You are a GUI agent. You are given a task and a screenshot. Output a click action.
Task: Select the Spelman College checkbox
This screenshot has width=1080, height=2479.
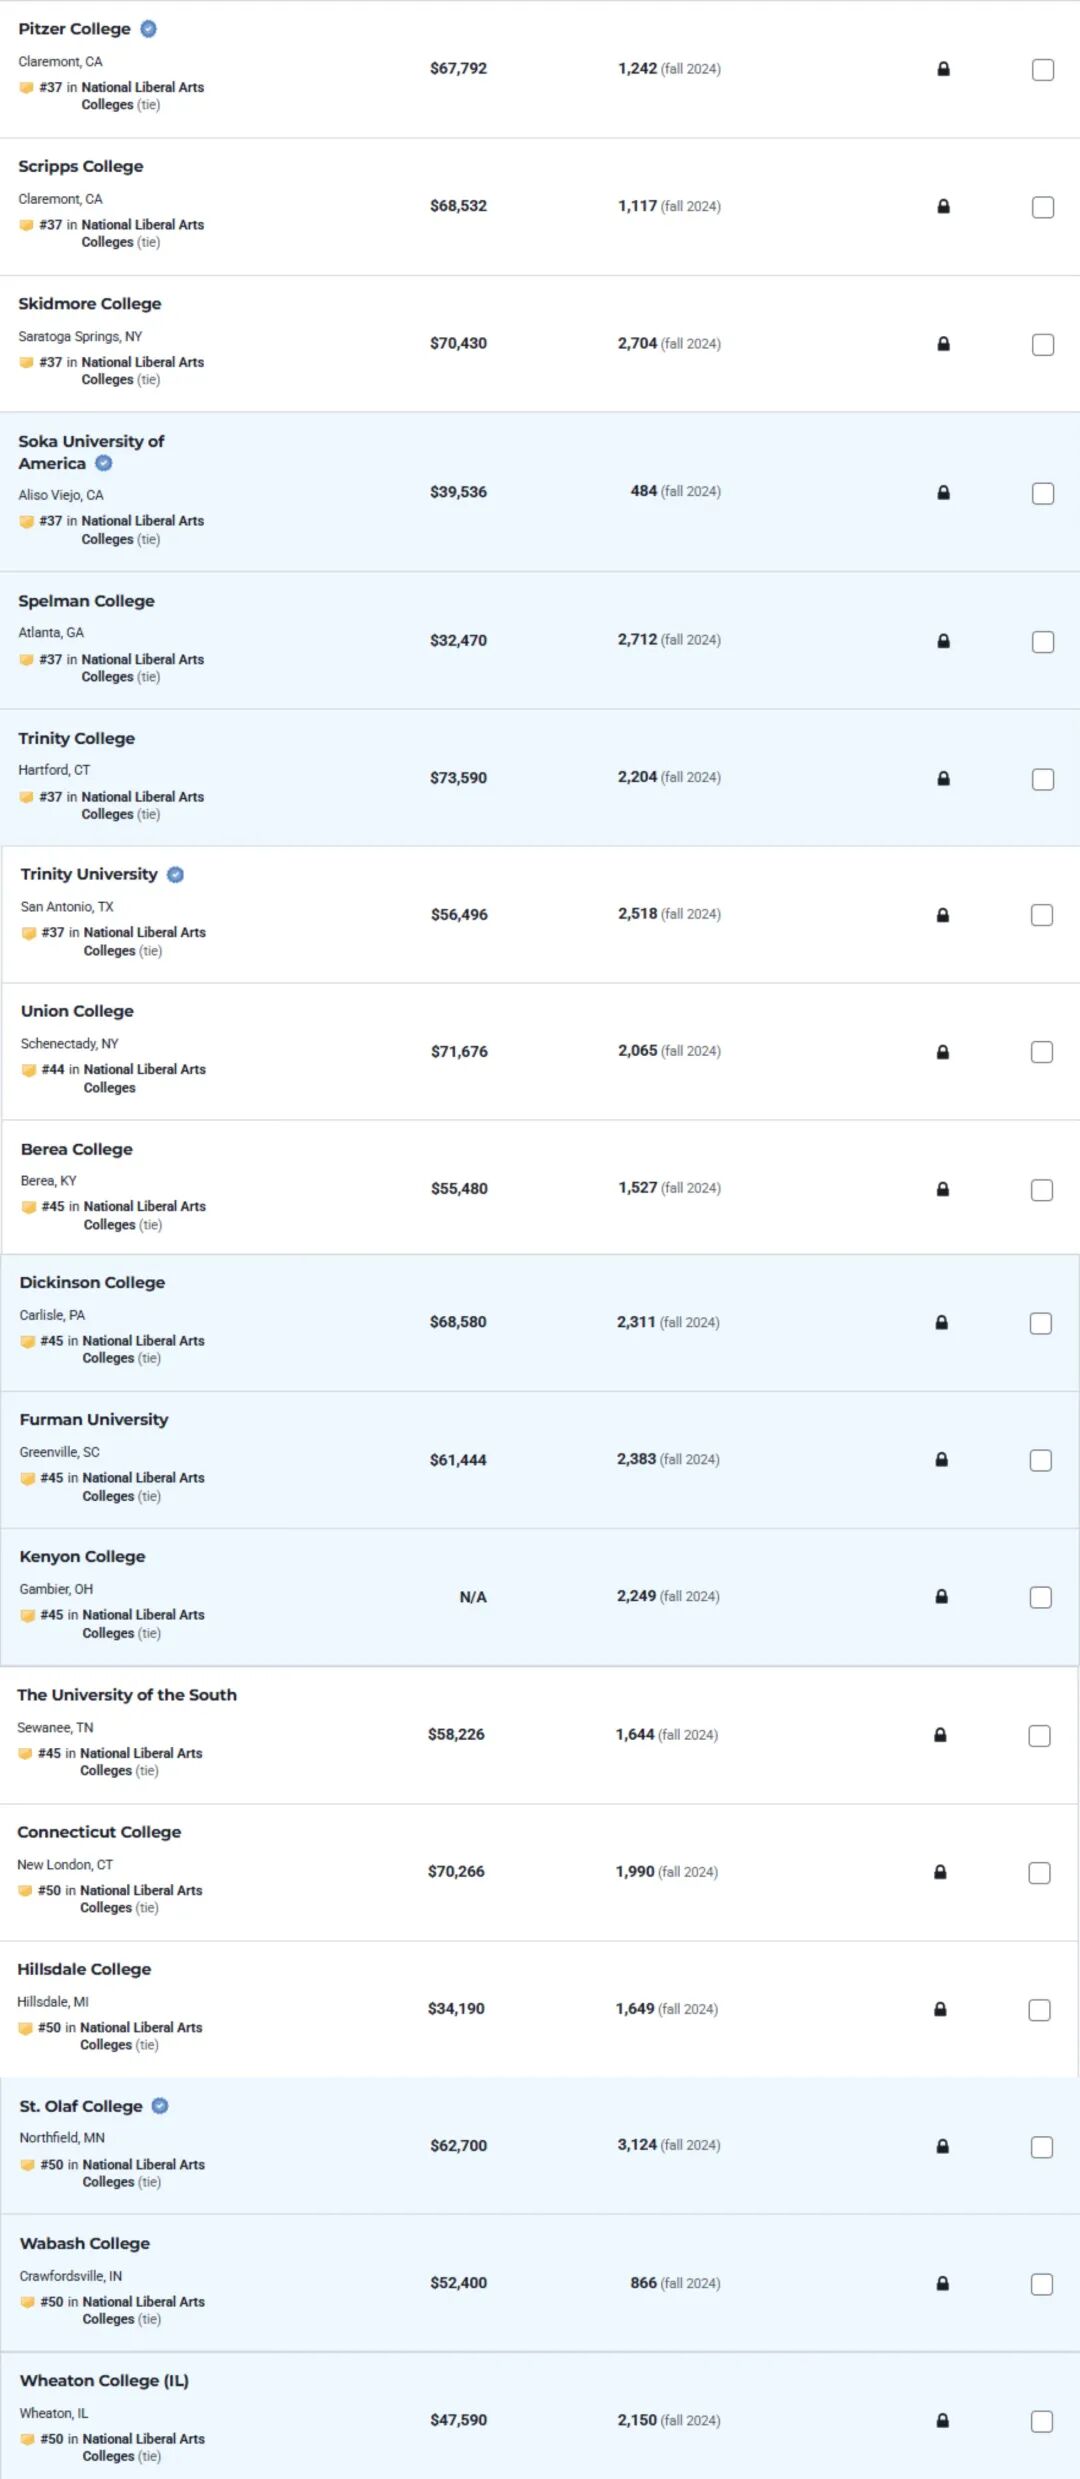pyautogui.click(x=1043, y=642)
